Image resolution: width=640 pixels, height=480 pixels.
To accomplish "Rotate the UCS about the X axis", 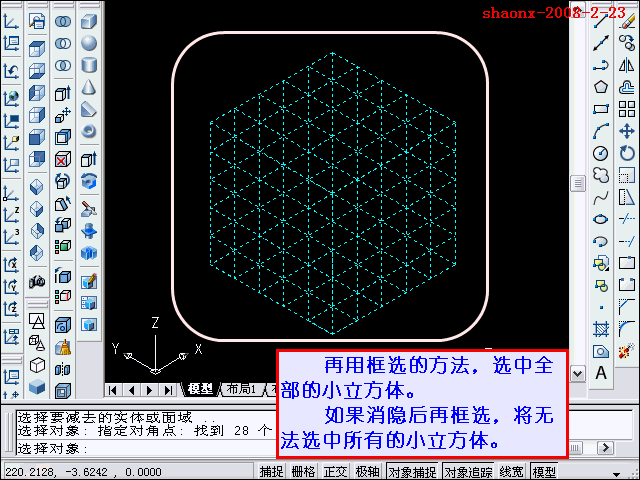I will (x=11, y=265).
